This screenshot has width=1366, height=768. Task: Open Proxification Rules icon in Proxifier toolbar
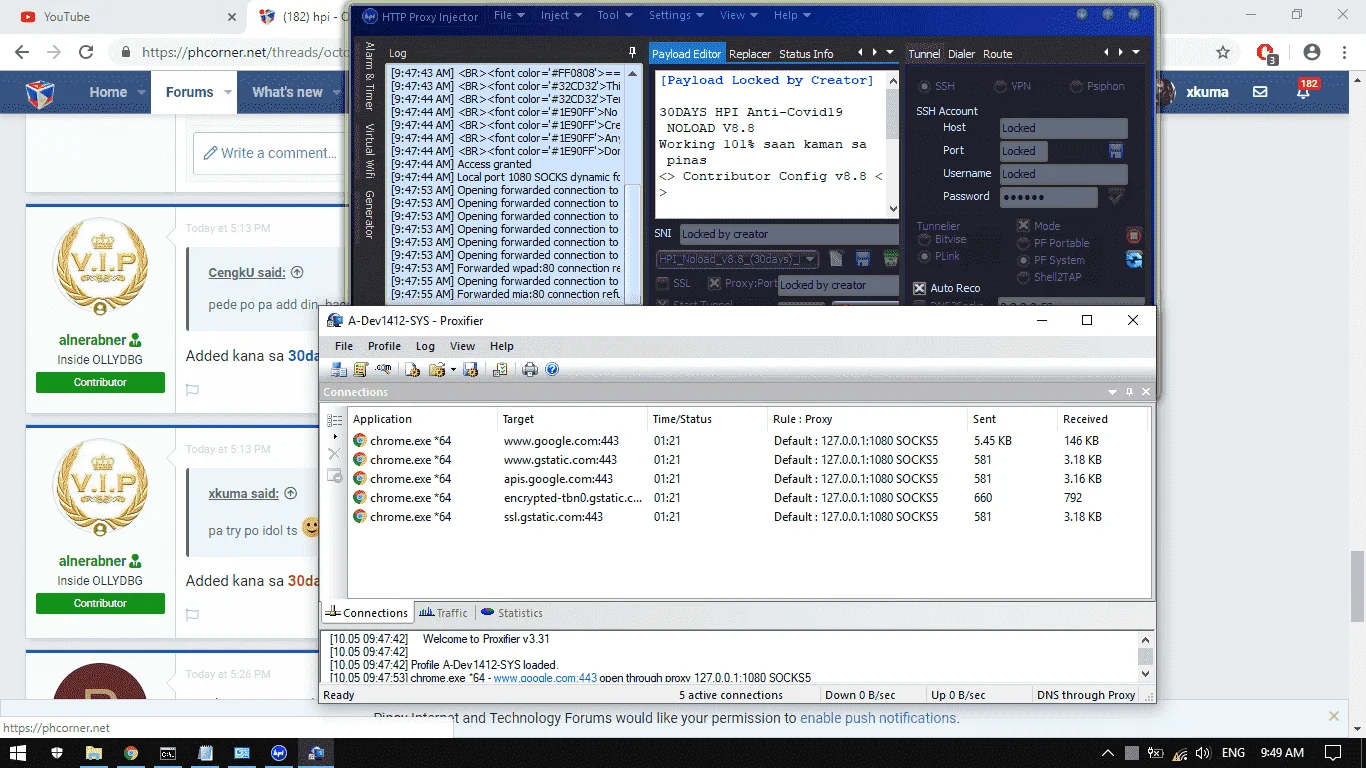(361, 369)
